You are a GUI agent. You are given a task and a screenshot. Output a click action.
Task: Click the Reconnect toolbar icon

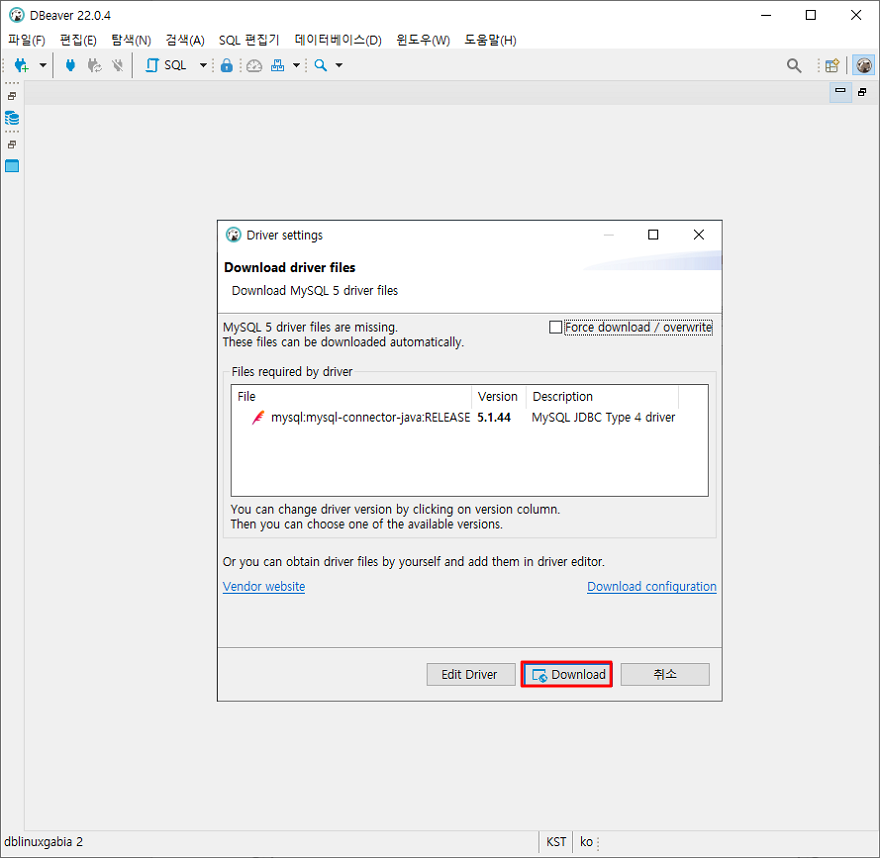click(x=94, y=66)
